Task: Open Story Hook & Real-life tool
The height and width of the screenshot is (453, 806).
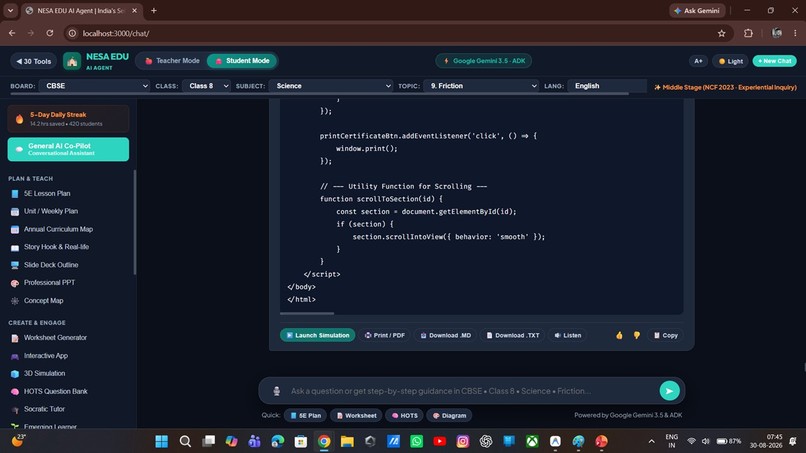Action: (x=56, y=247)
